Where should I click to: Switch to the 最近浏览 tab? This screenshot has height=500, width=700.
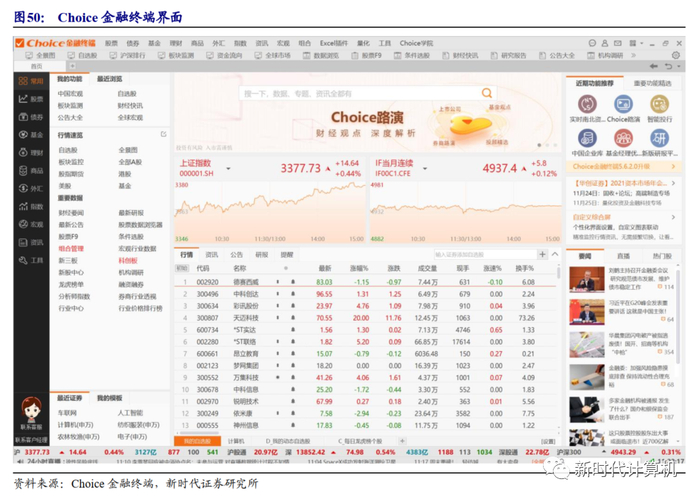coord(109,79)
